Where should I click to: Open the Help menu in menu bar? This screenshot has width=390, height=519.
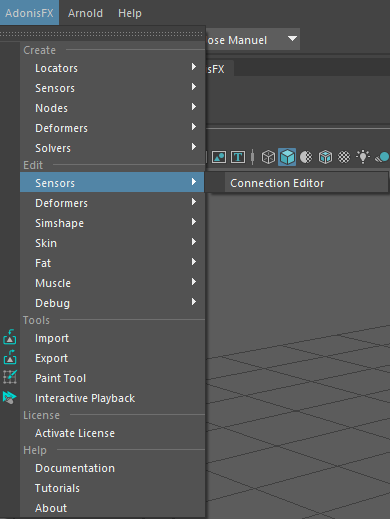[130, 13]
